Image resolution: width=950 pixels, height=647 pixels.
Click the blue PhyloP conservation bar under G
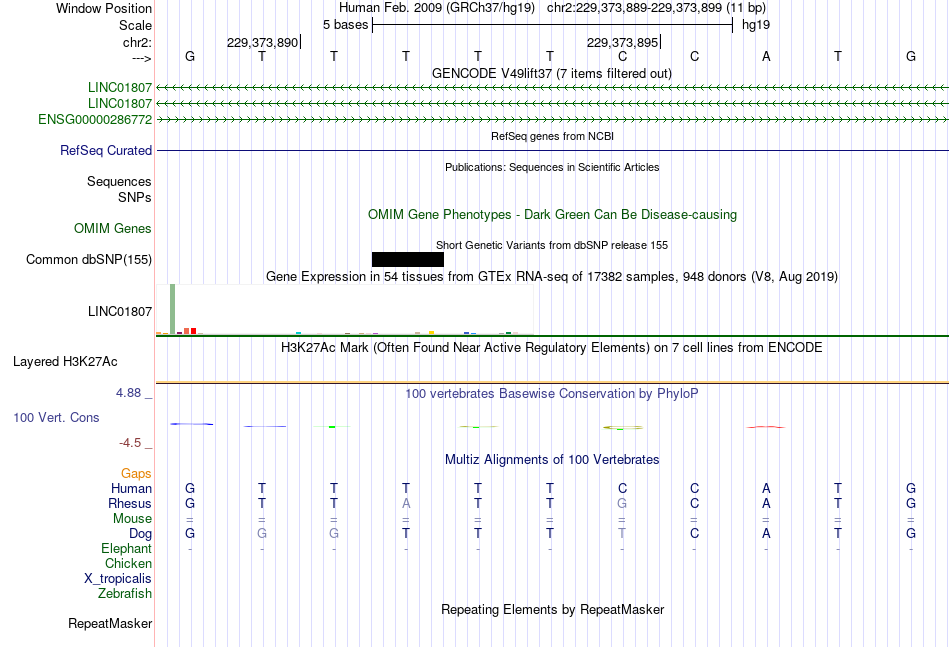191,424
